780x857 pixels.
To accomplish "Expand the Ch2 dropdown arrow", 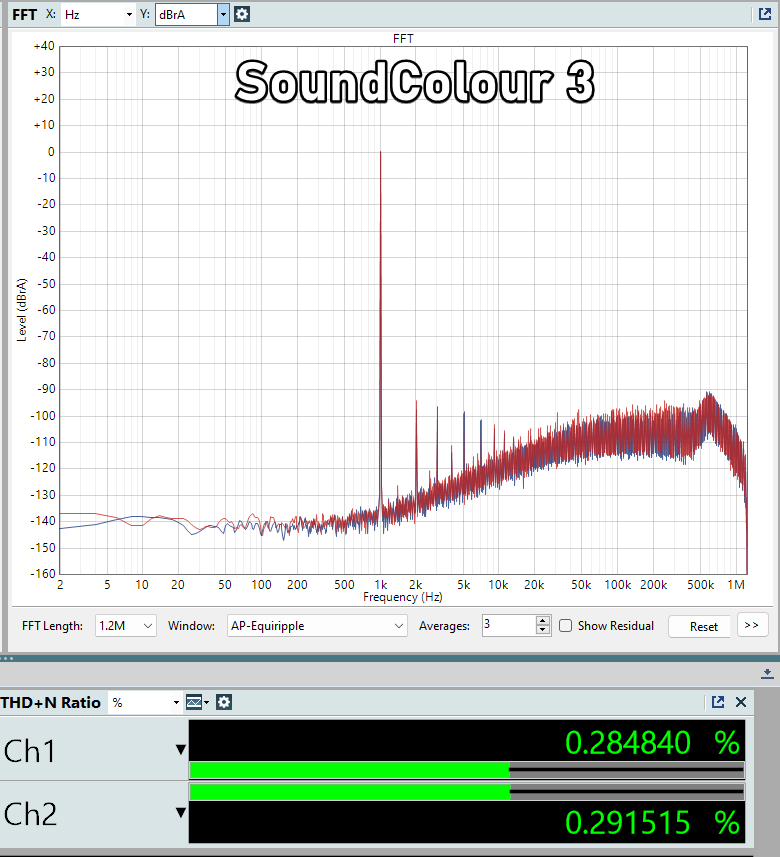I will click(181, 813).
